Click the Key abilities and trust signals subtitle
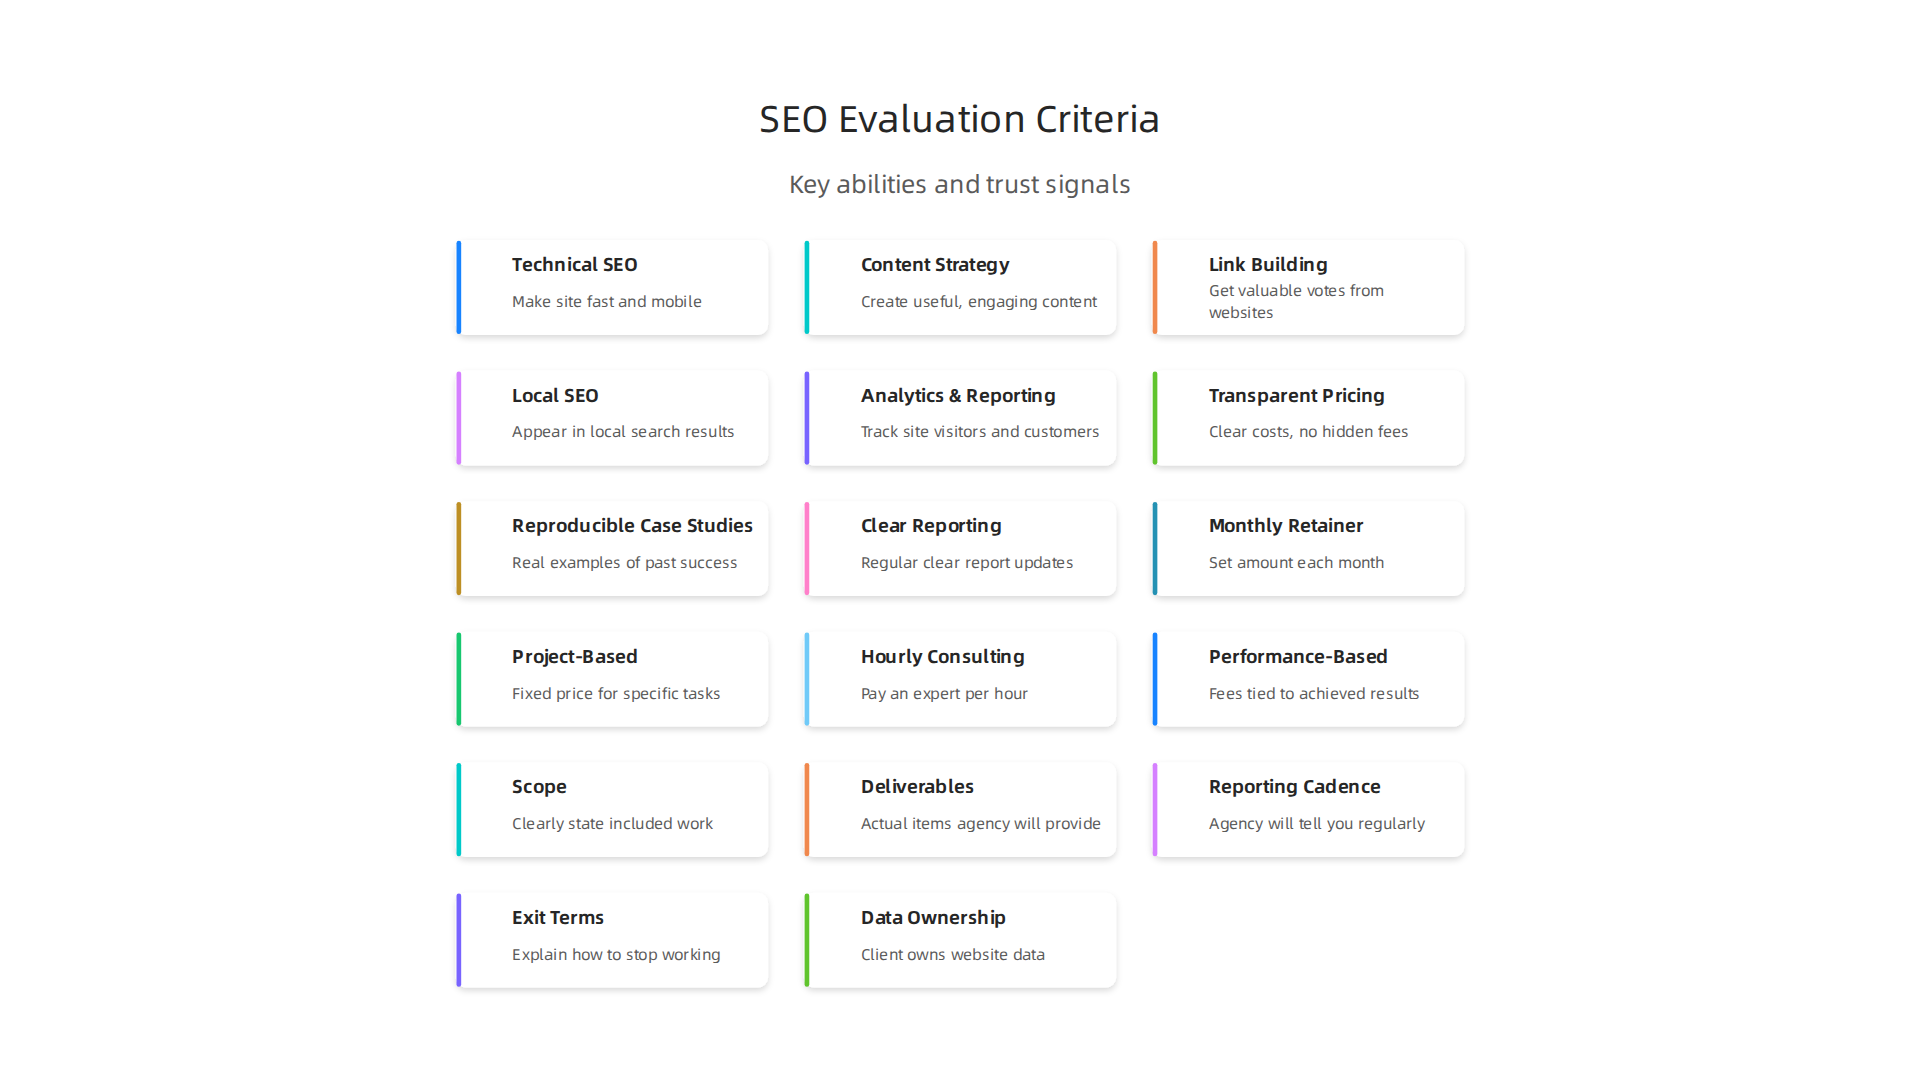 [959, 184]
